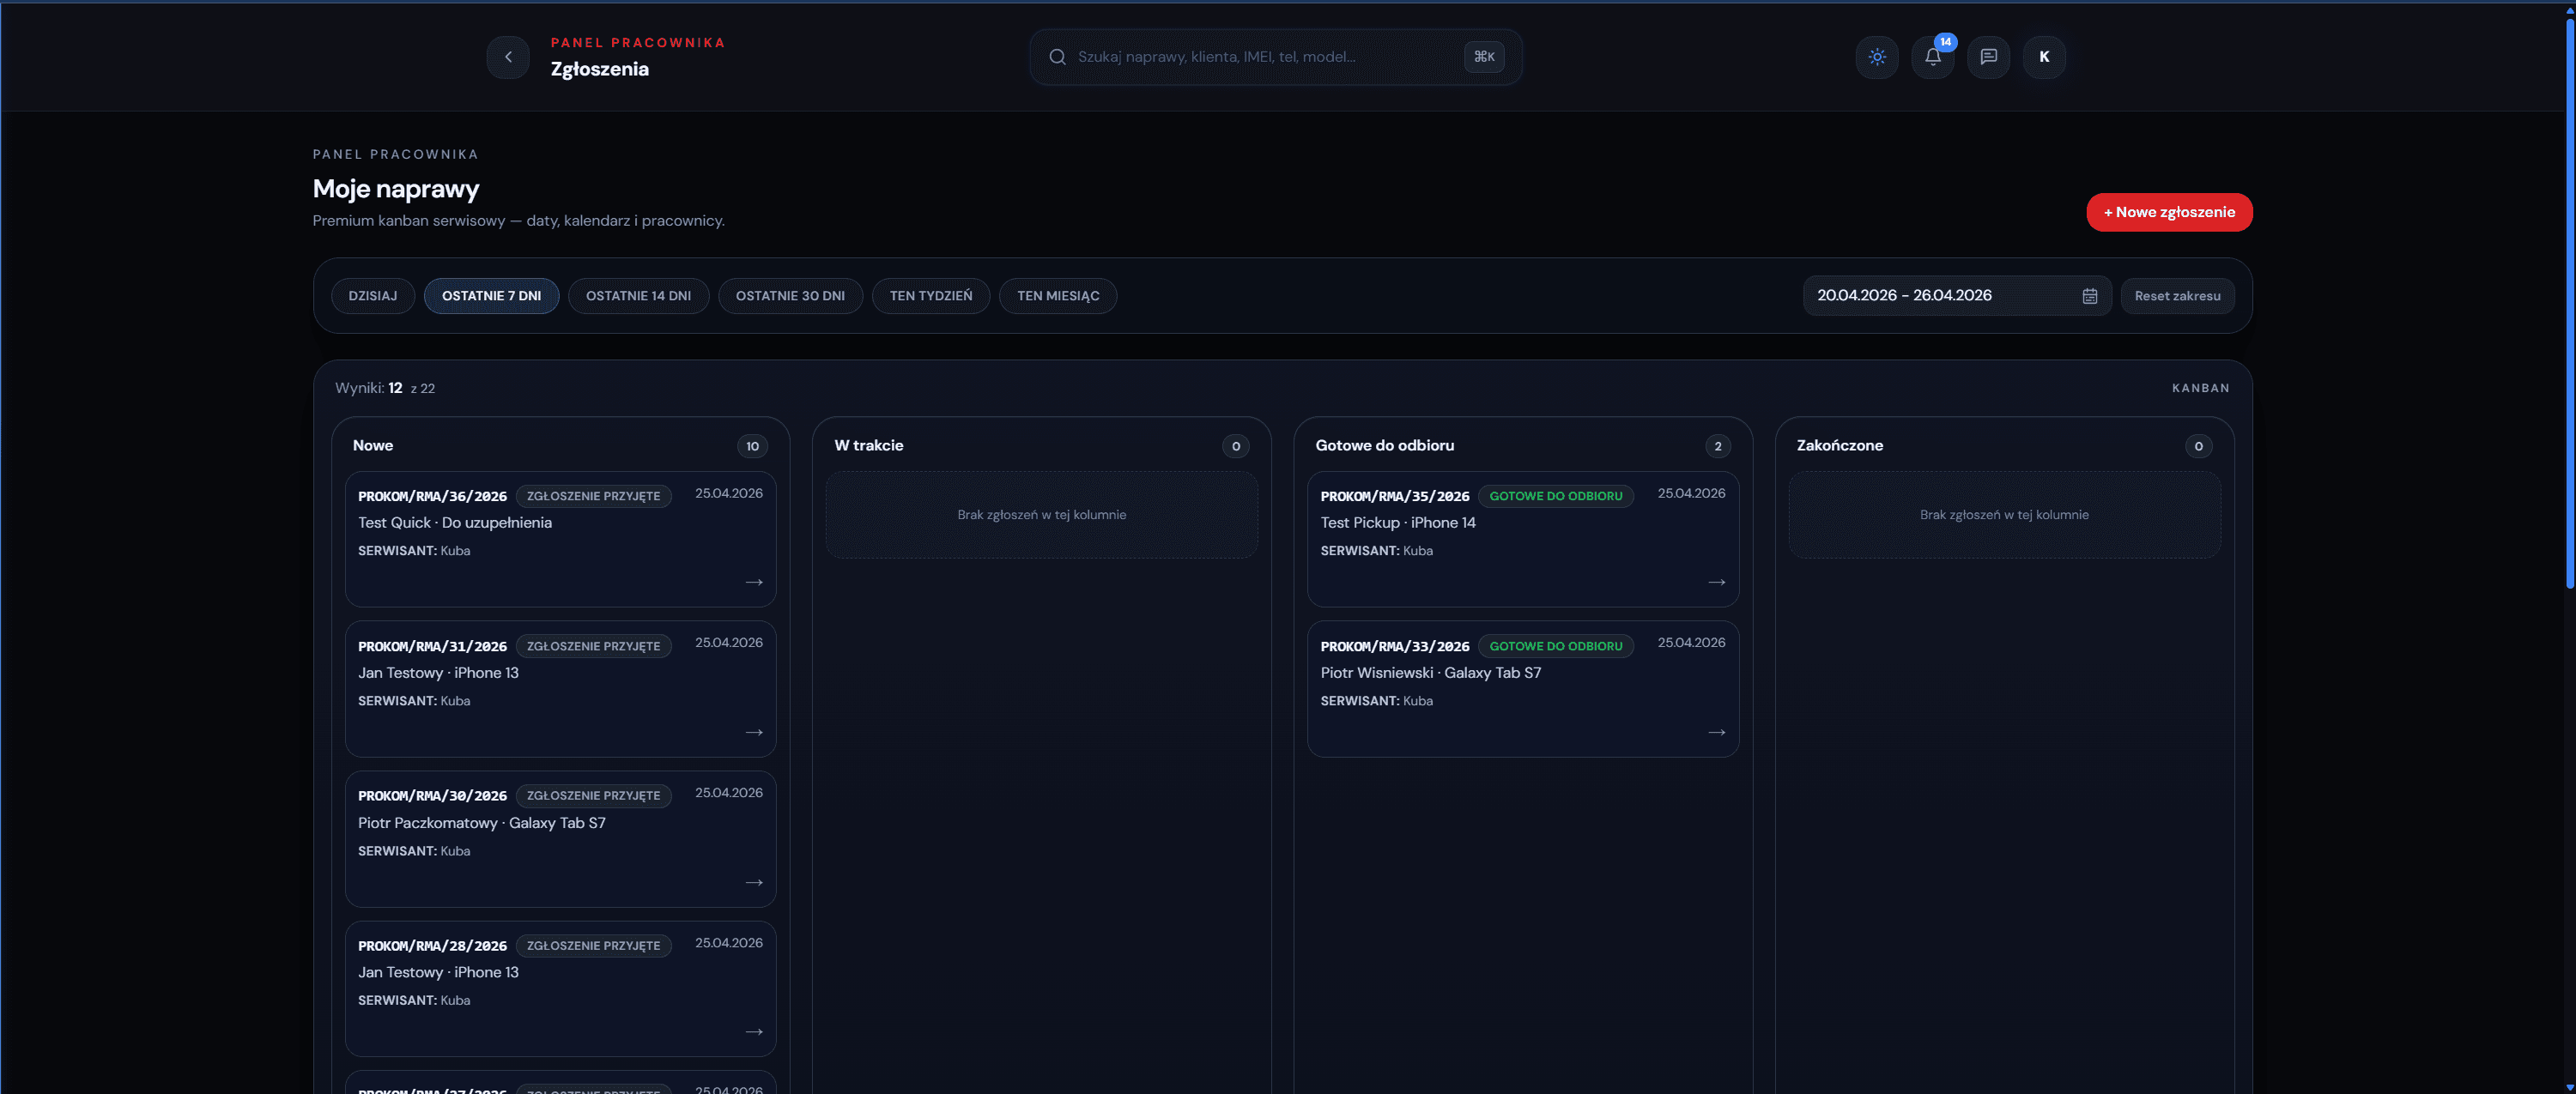
Task: Click the + Nowe zgłoszenie button
Action: [x=2169, y=212]
